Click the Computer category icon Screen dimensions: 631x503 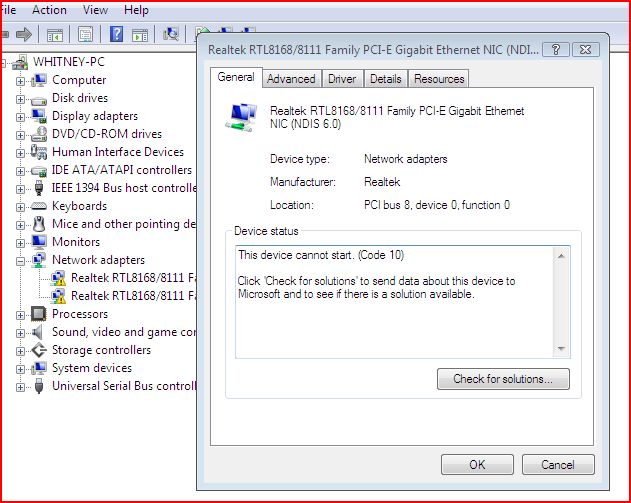coord(39,80)
